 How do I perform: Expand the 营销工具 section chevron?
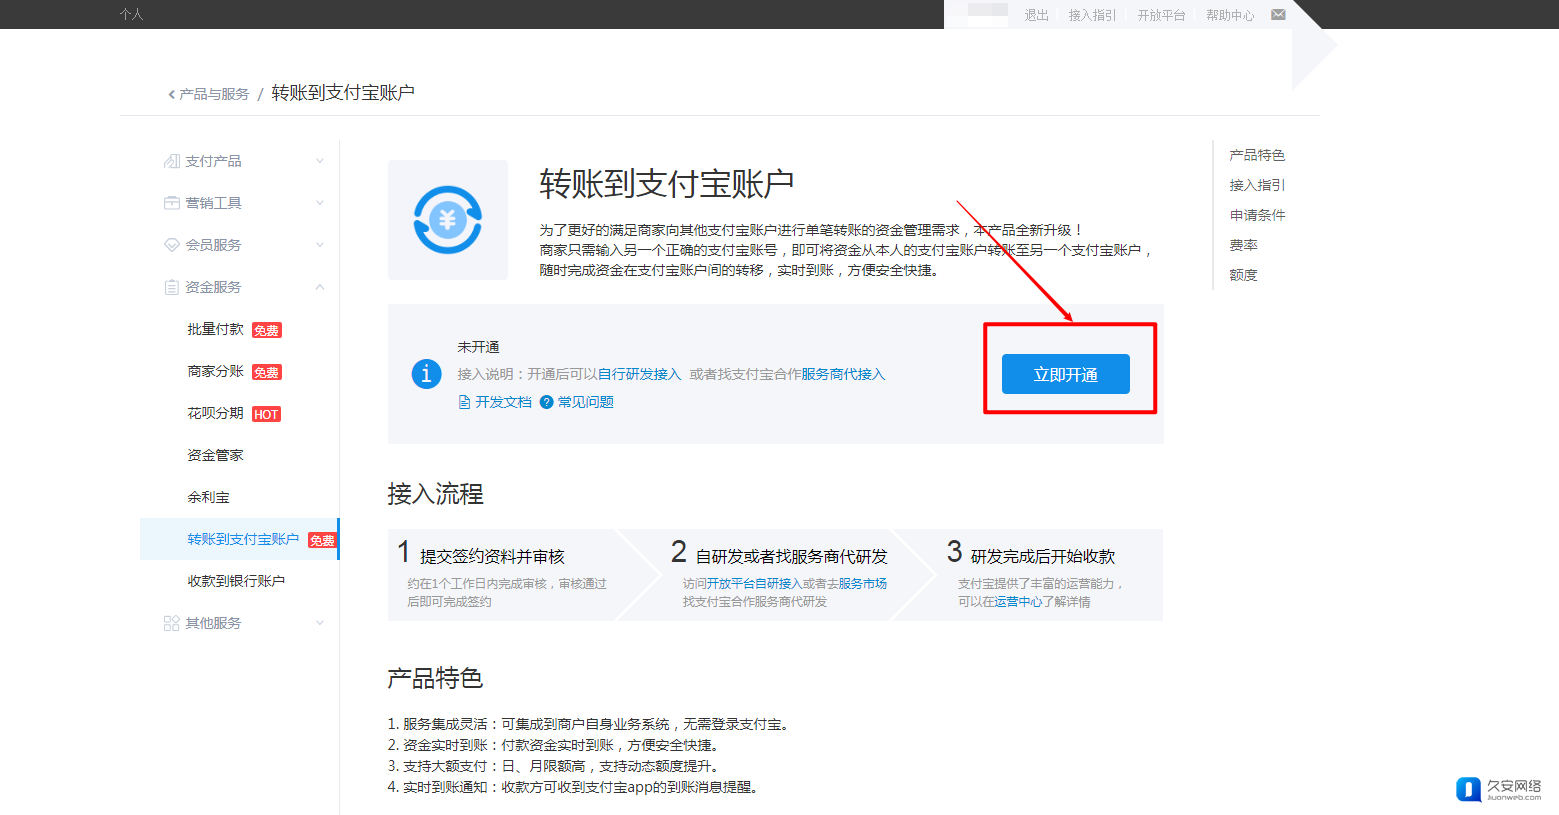[x=320, y=203]
